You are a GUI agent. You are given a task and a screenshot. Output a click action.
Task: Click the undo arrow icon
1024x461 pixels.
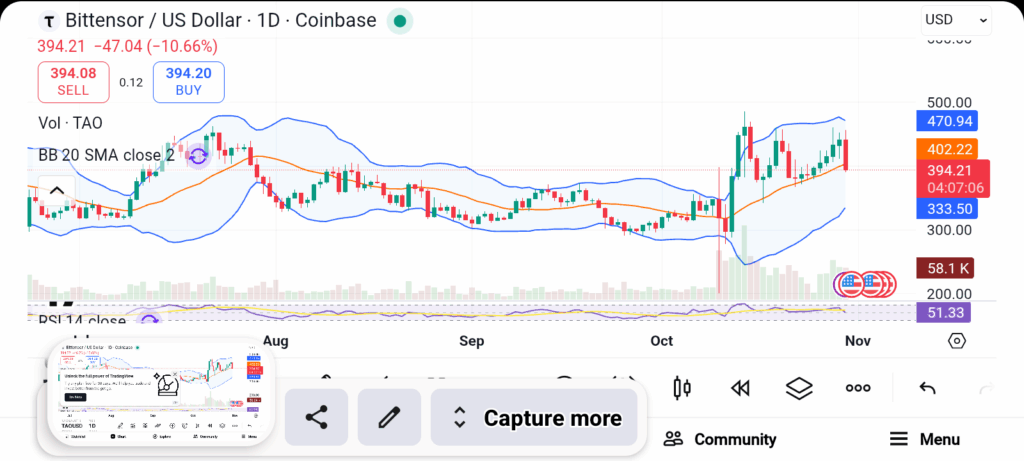tap(927, 388)
